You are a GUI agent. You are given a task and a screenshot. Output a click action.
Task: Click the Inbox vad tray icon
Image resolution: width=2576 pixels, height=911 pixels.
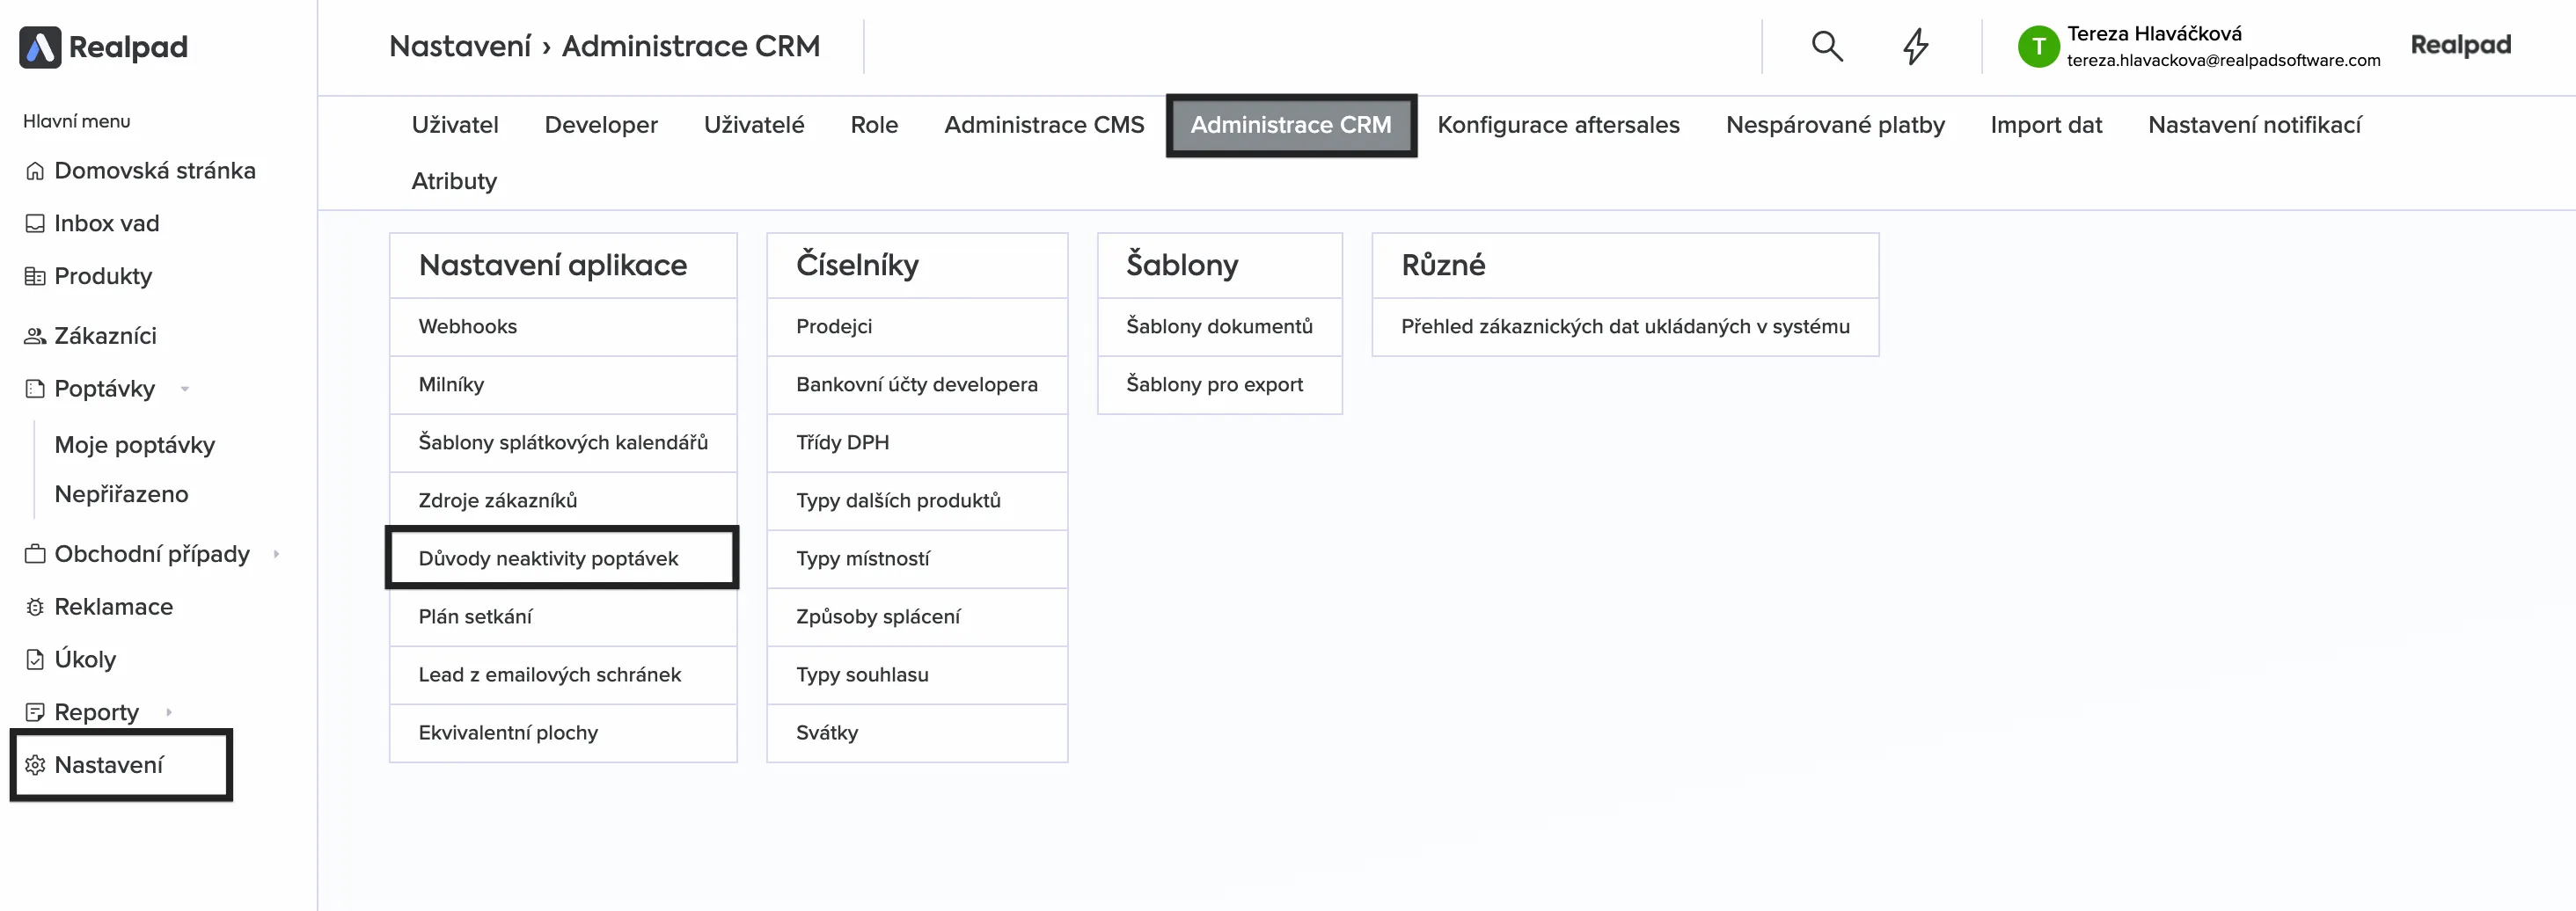[x=35, y=224]
